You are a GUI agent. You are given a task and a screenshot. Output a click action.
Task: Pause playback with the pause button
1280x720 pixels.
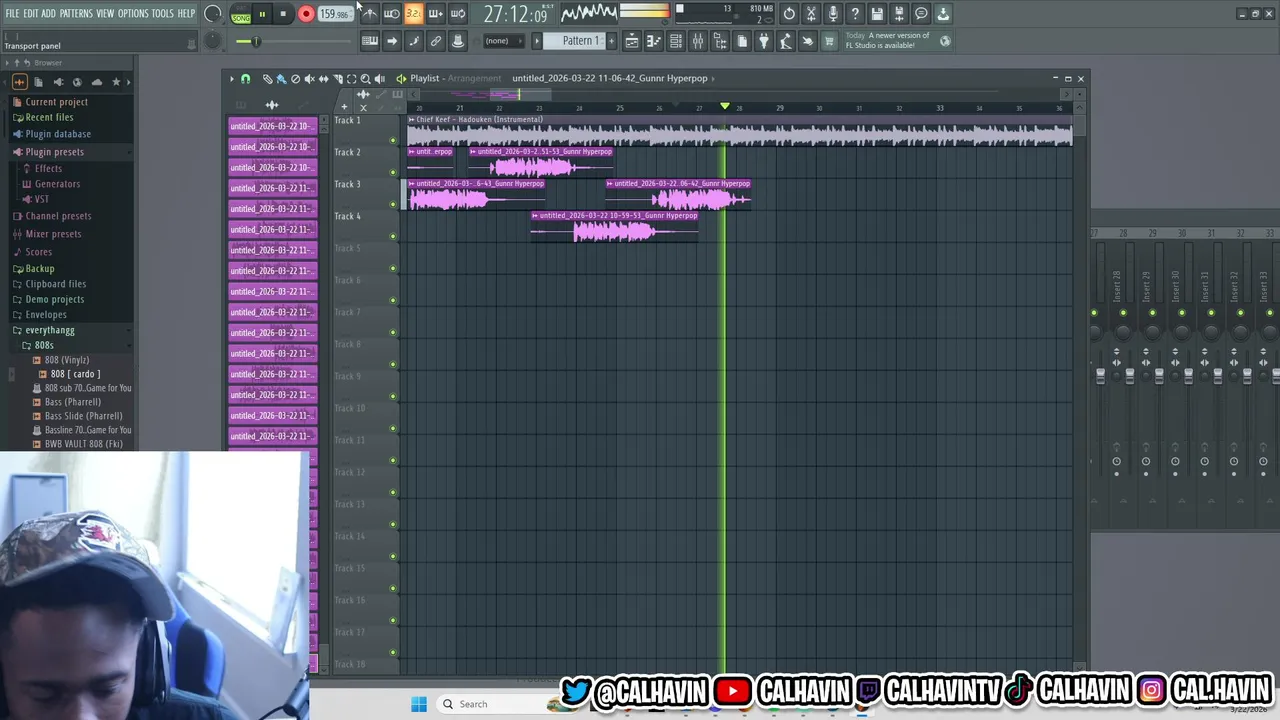262,14
